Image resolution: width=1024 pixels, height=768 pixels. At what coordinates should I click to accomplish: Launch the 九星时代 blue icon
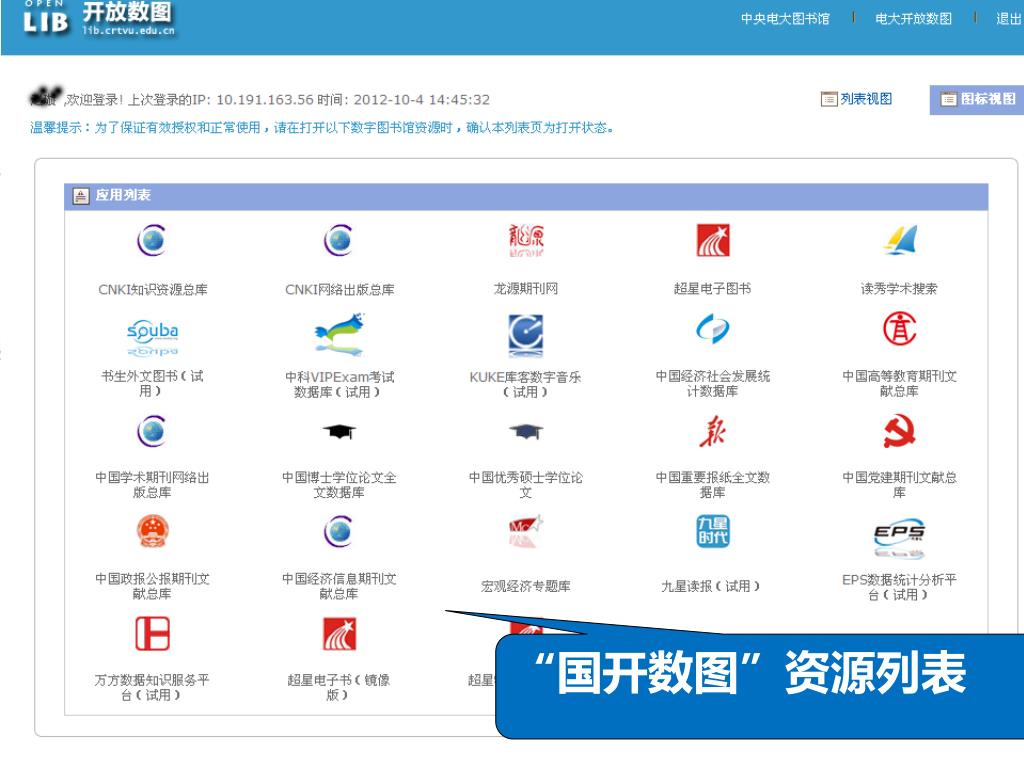[712, 531]
